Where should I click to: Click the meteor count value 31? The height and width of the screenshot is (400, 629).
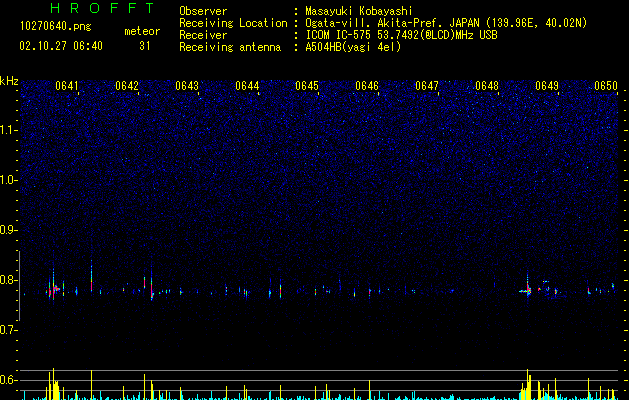point(145,46)
